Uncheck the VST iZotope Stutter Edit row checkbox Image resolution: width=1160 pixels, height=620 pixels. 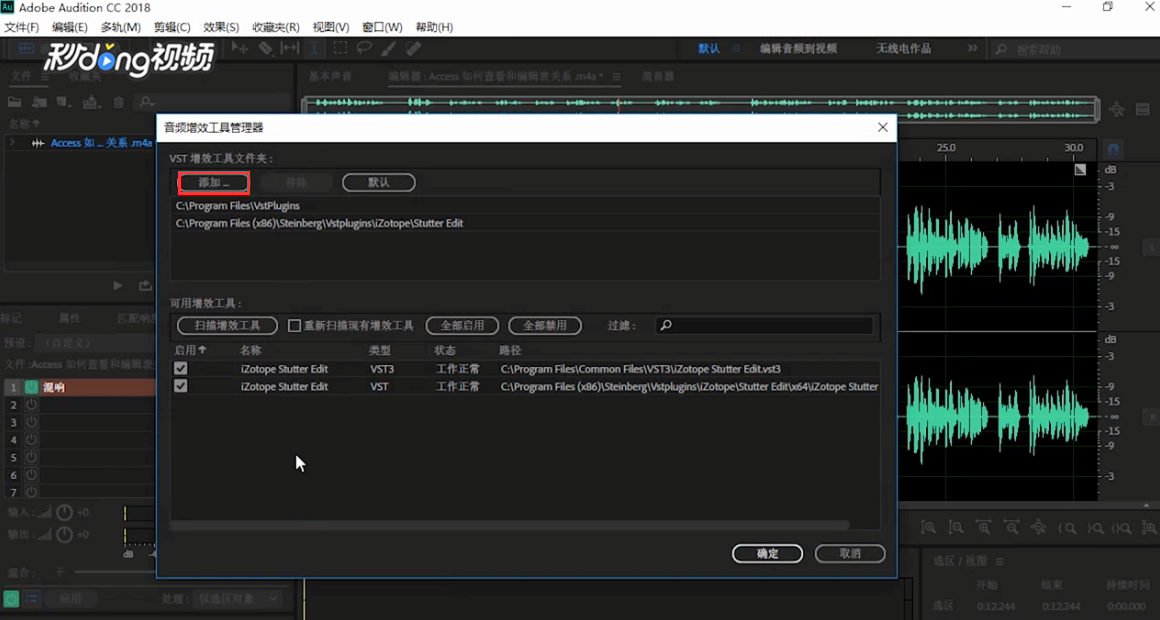tap(181, 386)
